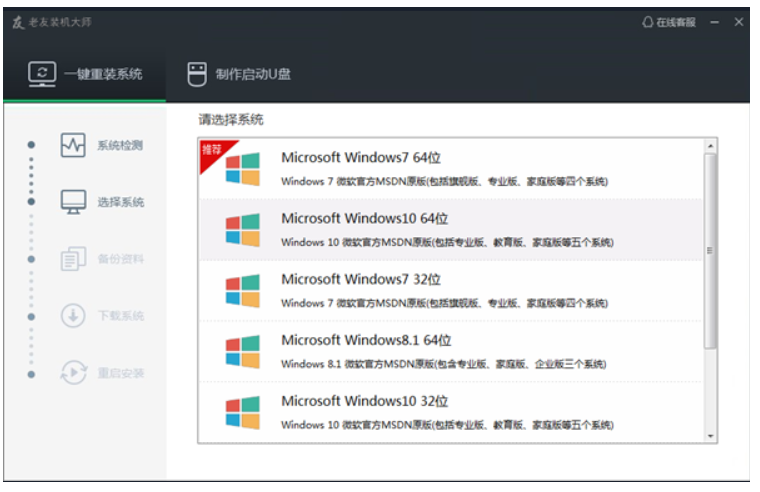Minimize the 老友装机大师 window
Screen dimensions: 760x492
[x=715, y=22]
